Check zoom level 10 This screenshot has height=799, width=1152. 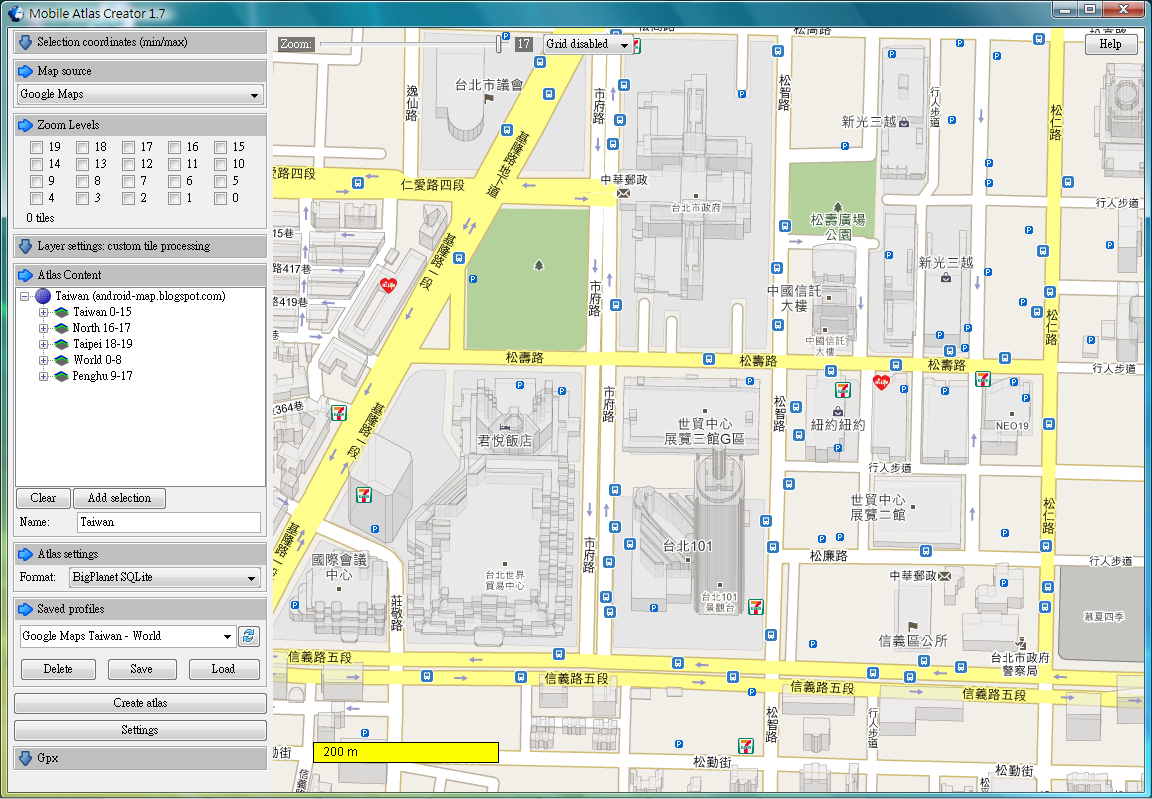[220, 164]
